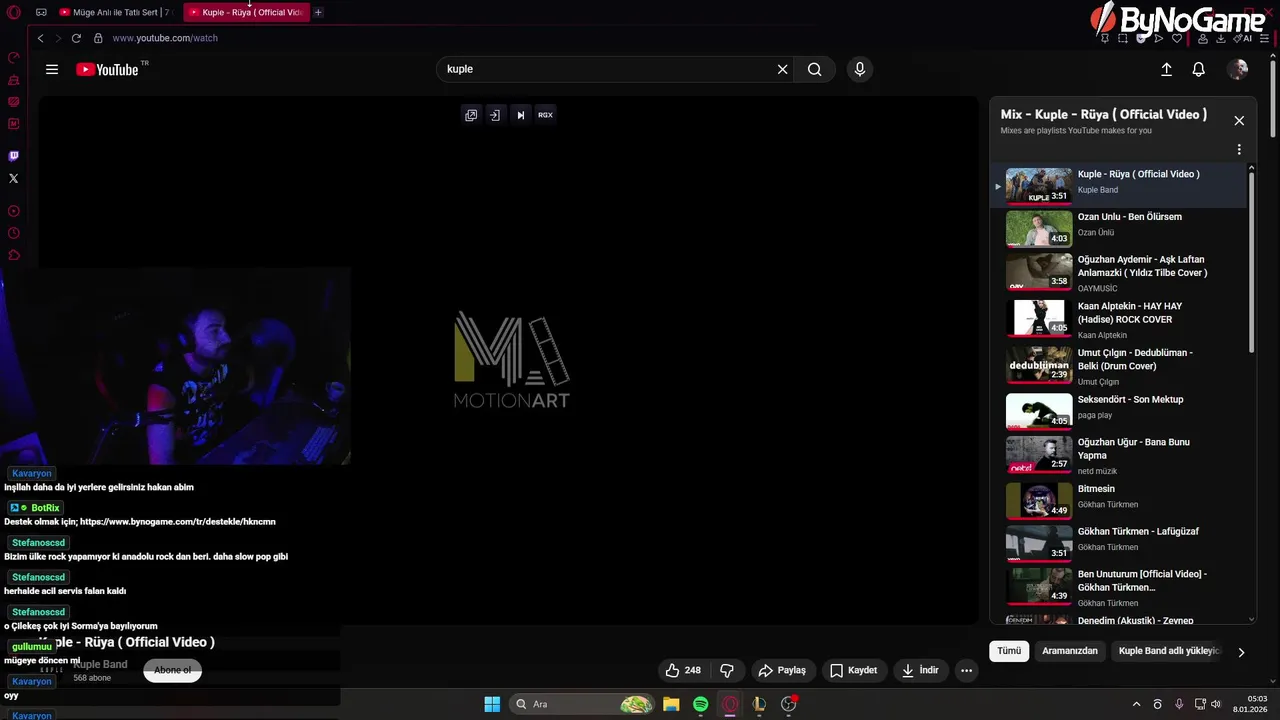Open the YouTube hamburger guide menu
The image size is (1280, 720).
[52, 69]
